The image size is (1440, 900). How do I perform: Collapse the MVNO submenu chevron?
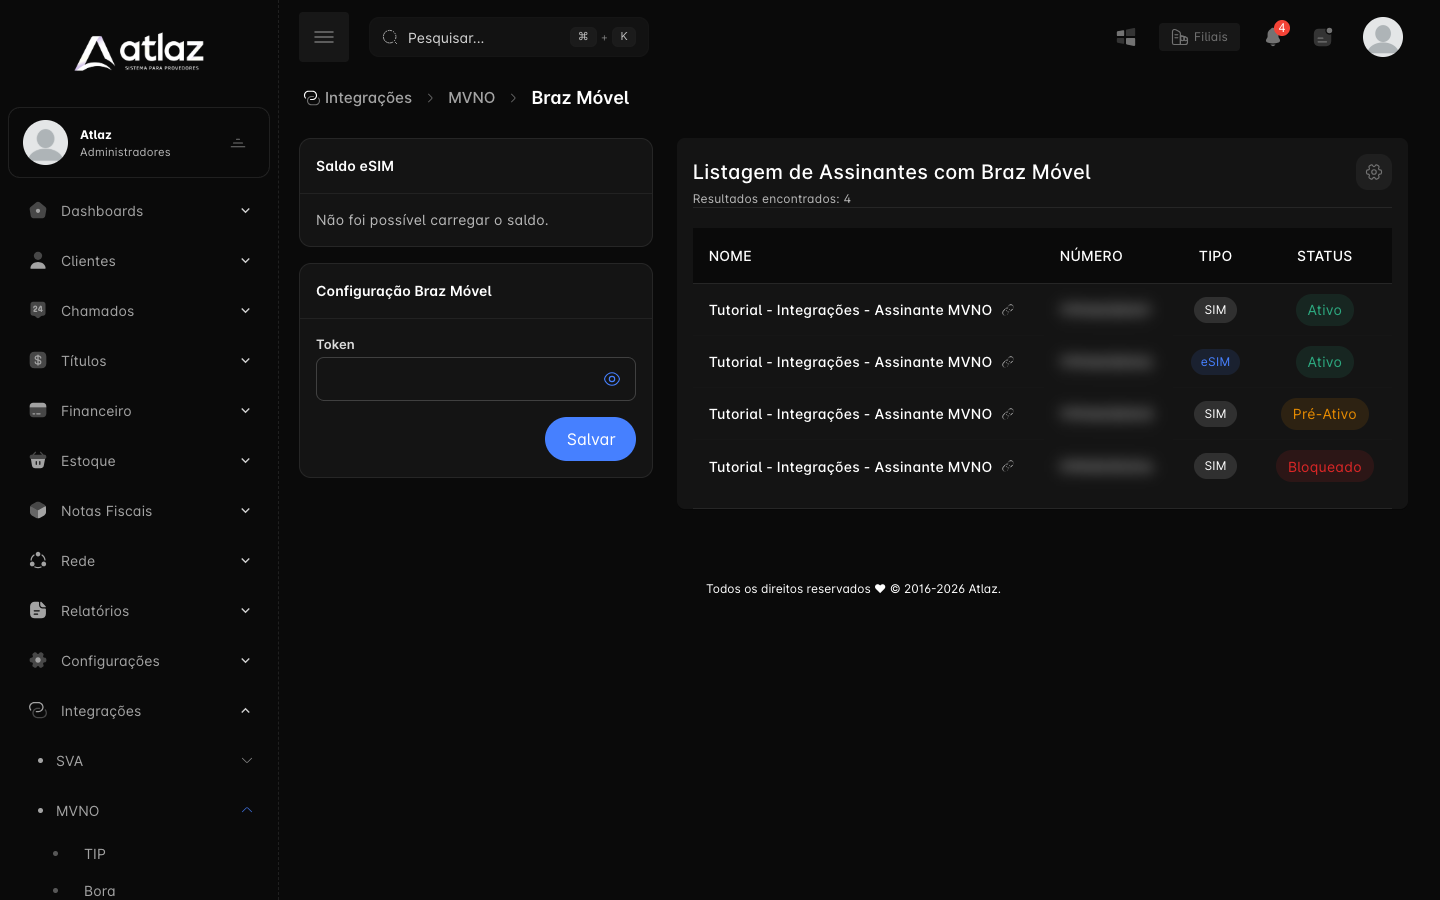[247, 810]
